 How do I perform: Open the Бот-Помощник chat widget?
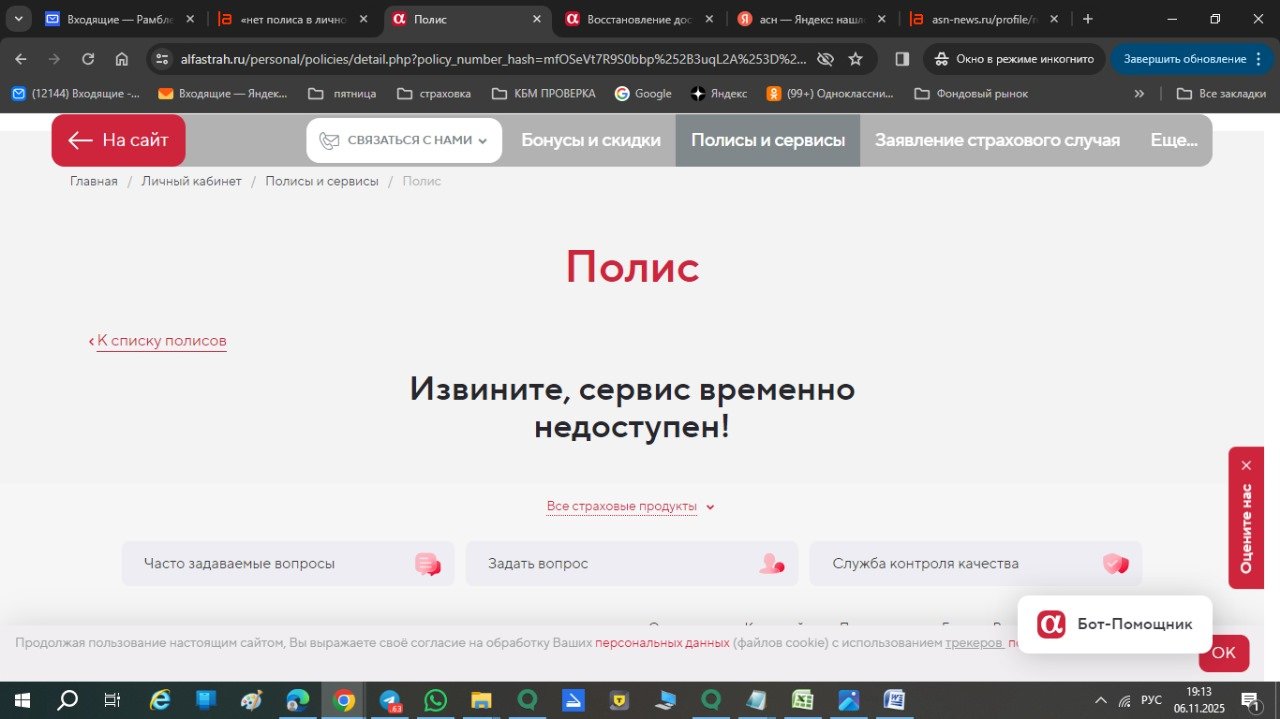coord(1114,624)
